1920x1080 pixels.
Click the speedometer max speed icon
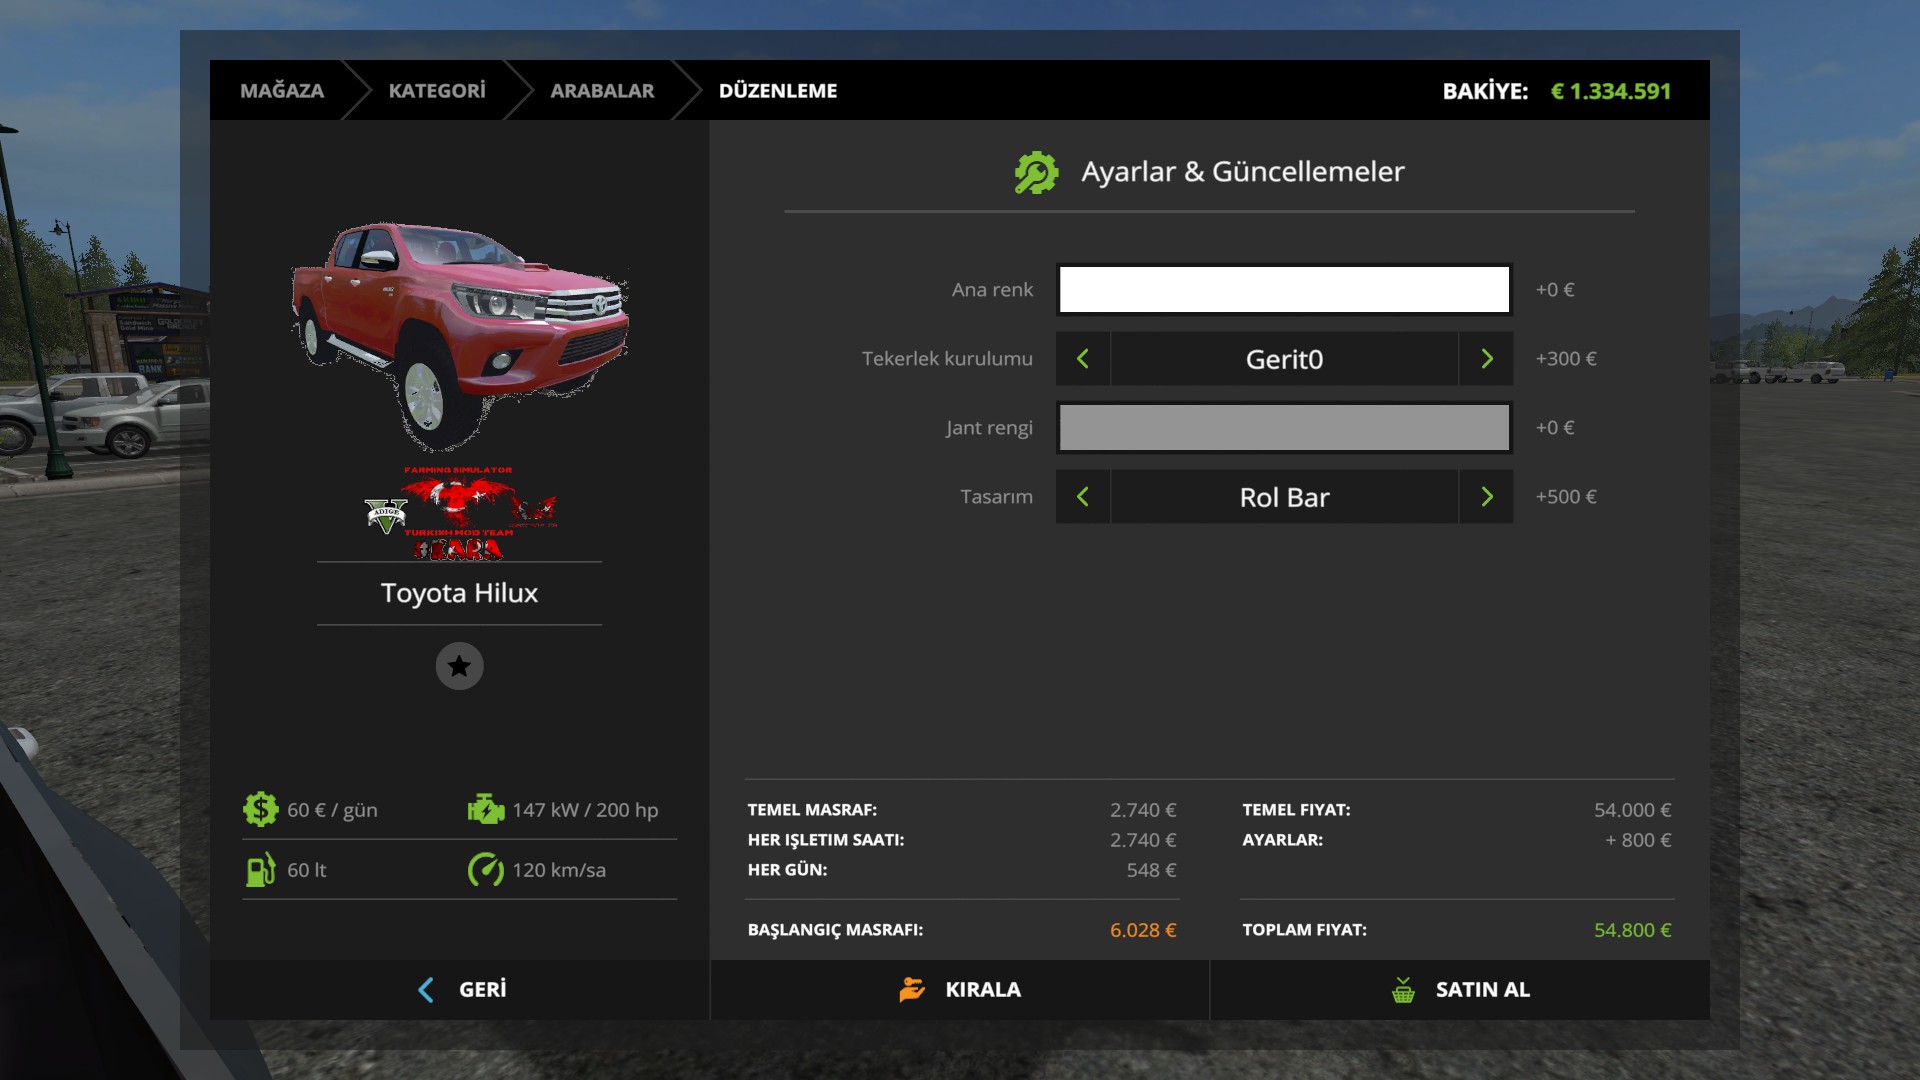(x=486, y=870)
